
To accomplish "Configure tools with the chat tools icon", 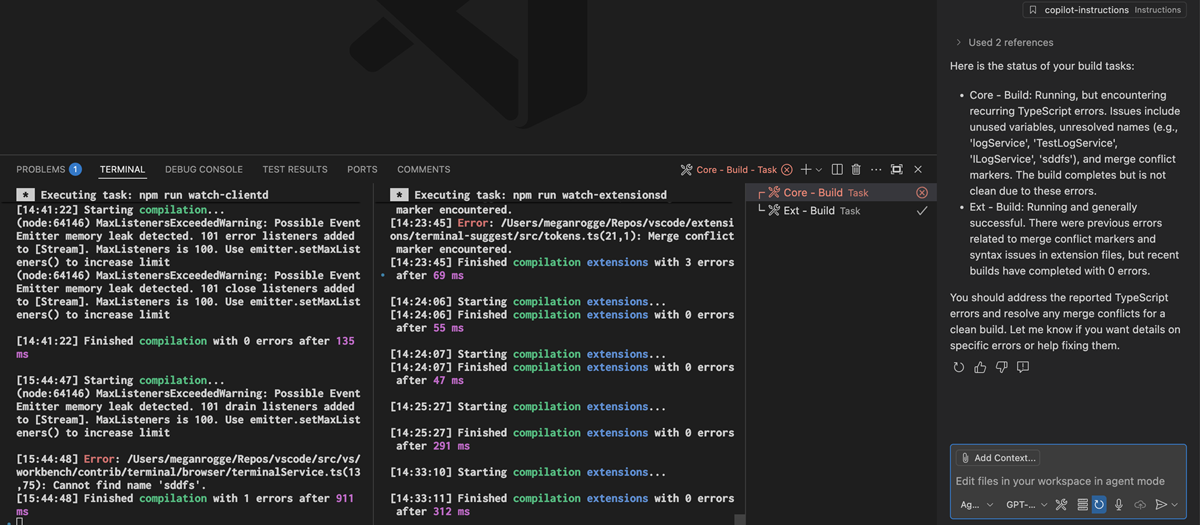I will click(x=1062, y=505).
